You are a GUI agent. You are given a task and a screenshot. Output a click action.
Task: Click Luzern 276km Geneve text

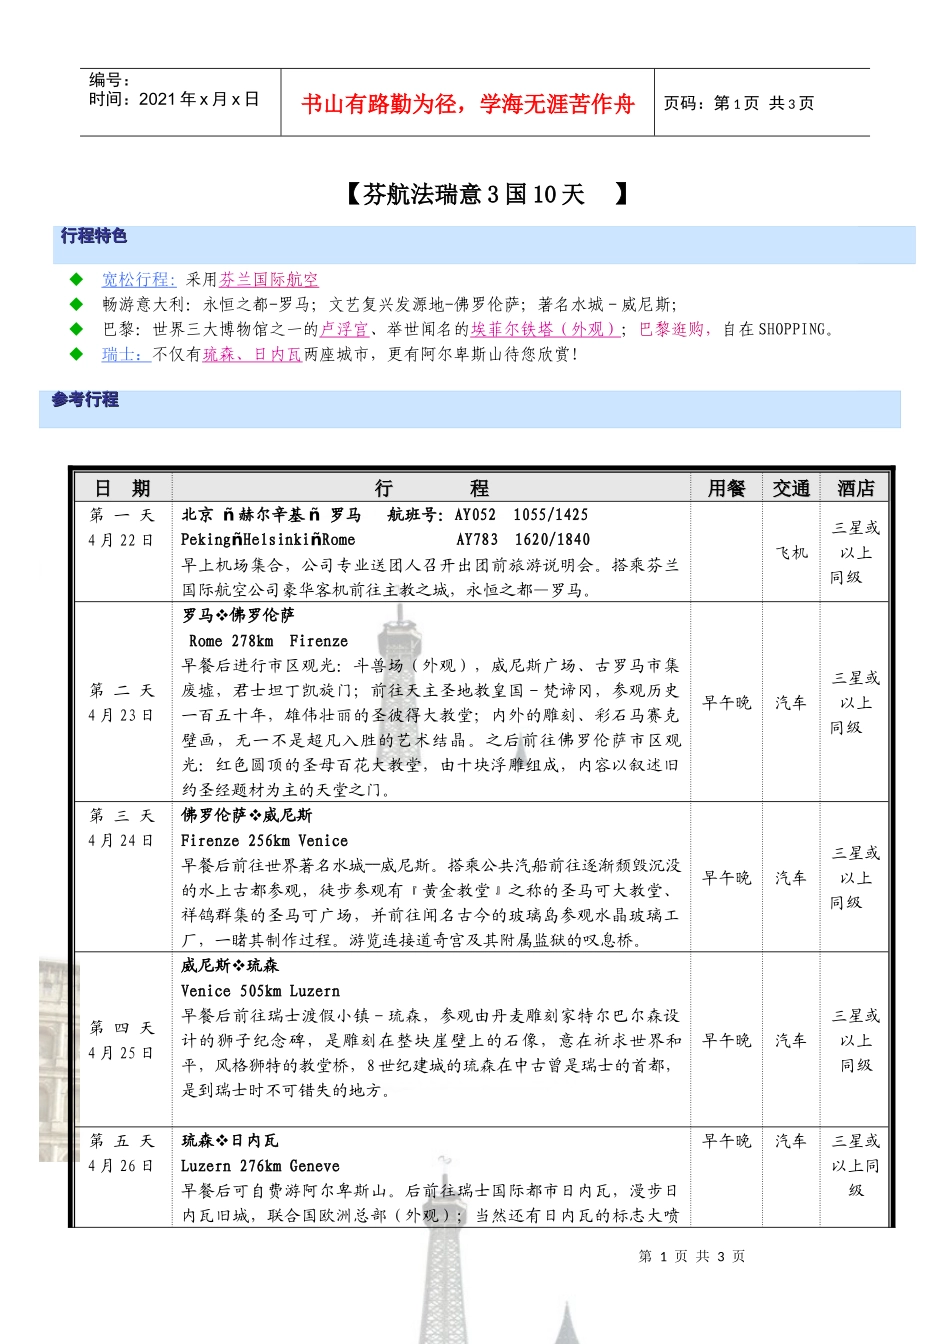[260, 1166]
